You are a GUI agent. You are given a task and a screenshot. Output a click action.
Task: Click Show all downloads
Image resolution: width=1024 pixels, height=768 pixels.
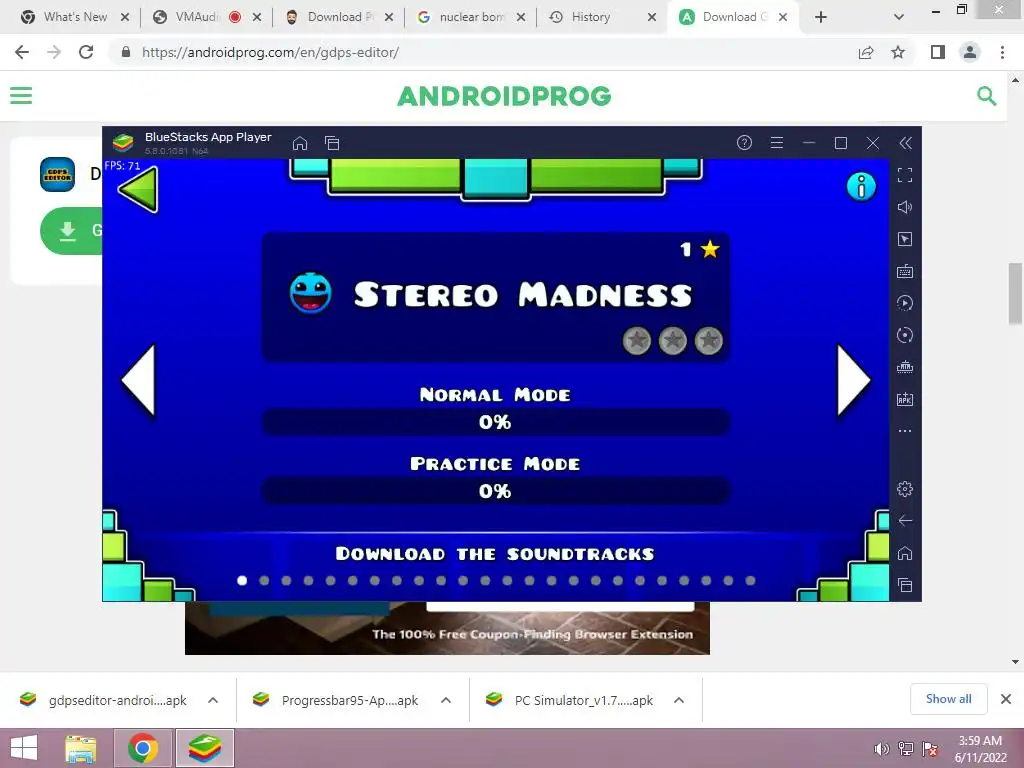pos(948,699)
